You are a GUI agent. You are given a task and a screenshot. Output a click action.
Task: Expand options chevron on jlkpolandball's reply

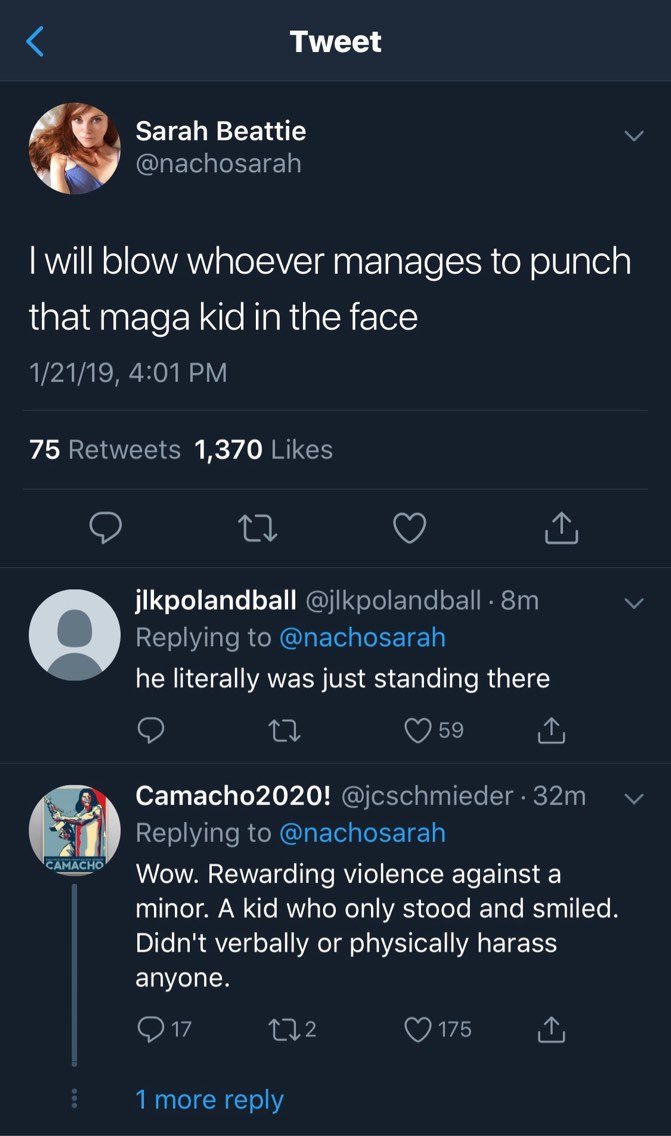coord(634,603)
